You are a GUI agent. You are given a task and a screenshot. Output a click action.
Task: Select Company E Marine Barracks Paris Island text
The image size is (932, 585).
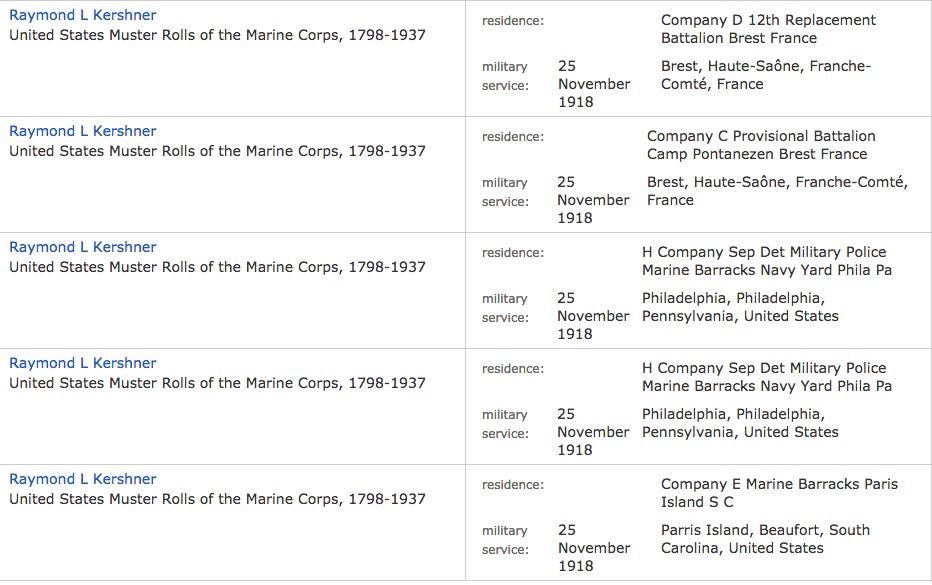779,493
